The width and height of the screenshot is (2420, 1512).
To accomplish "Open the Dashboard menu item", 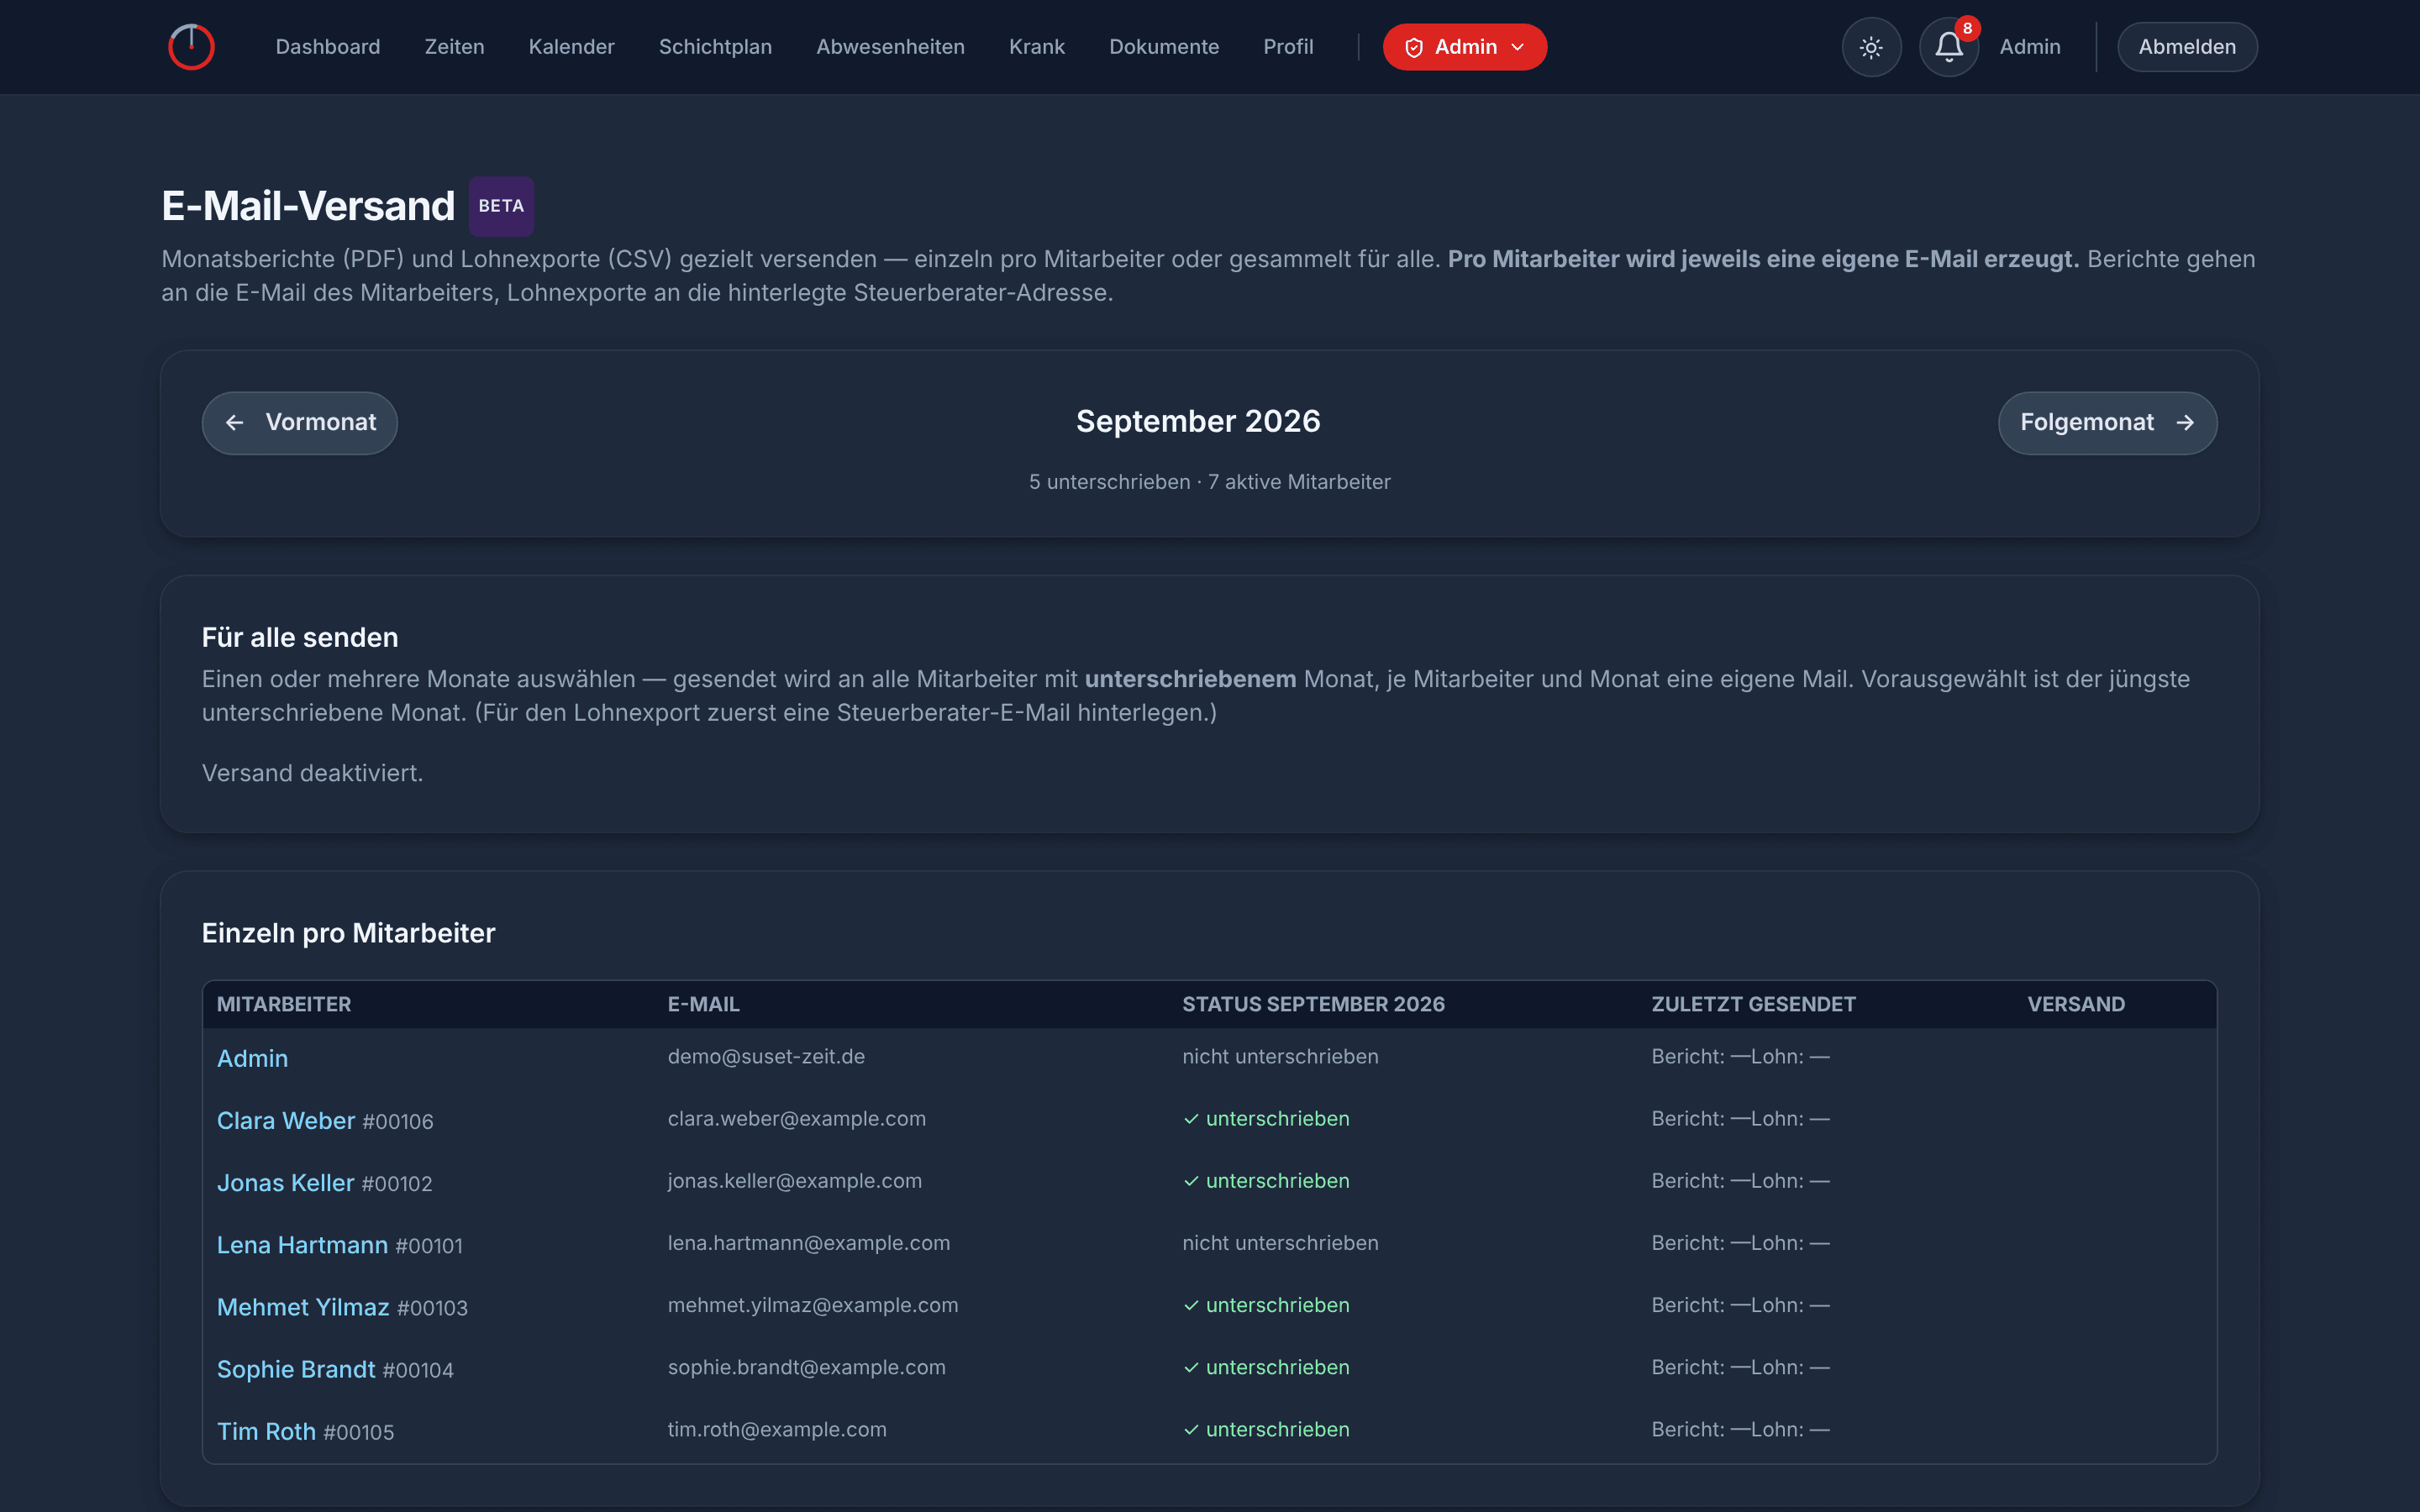I will pyautogui.click(x=328, y=47).
